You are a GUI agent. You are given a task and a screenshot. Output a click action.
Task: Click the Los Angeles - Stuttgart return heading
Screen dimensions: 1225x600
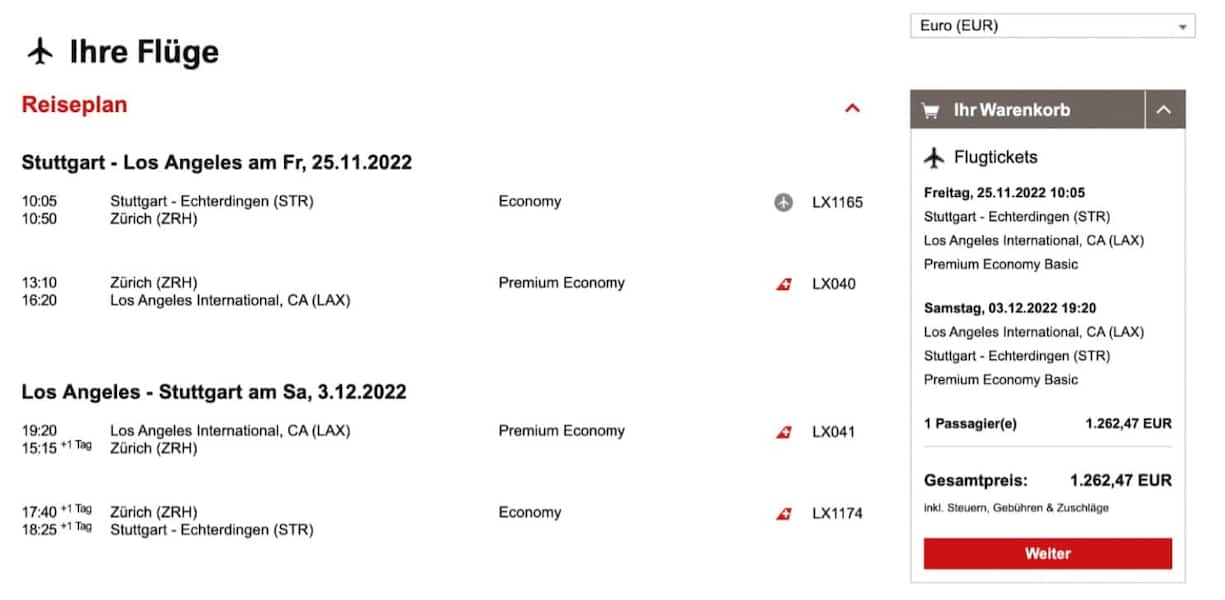click(214, 391)
